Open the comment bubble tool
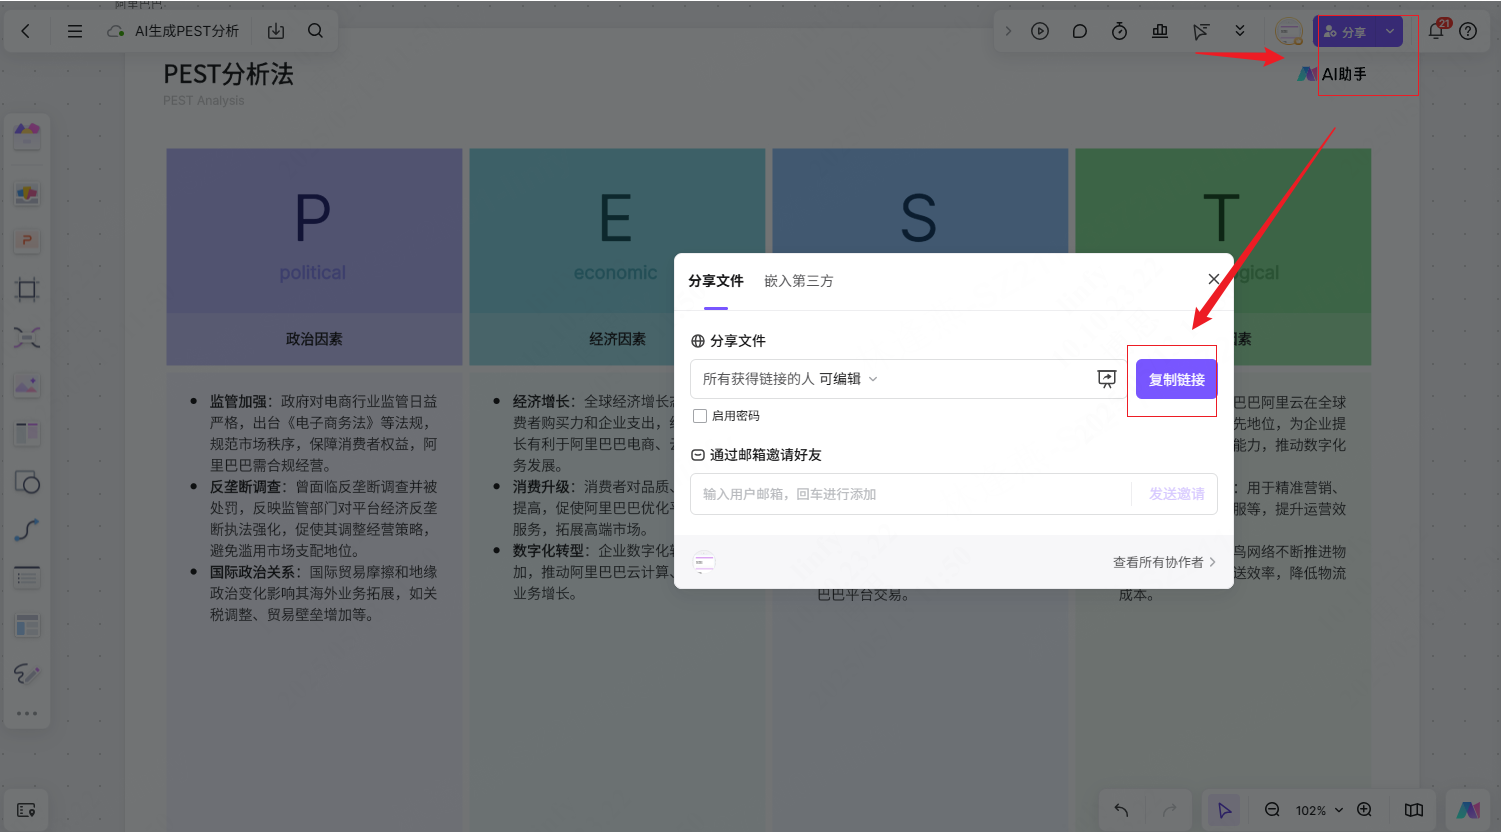 (1079, 31)
